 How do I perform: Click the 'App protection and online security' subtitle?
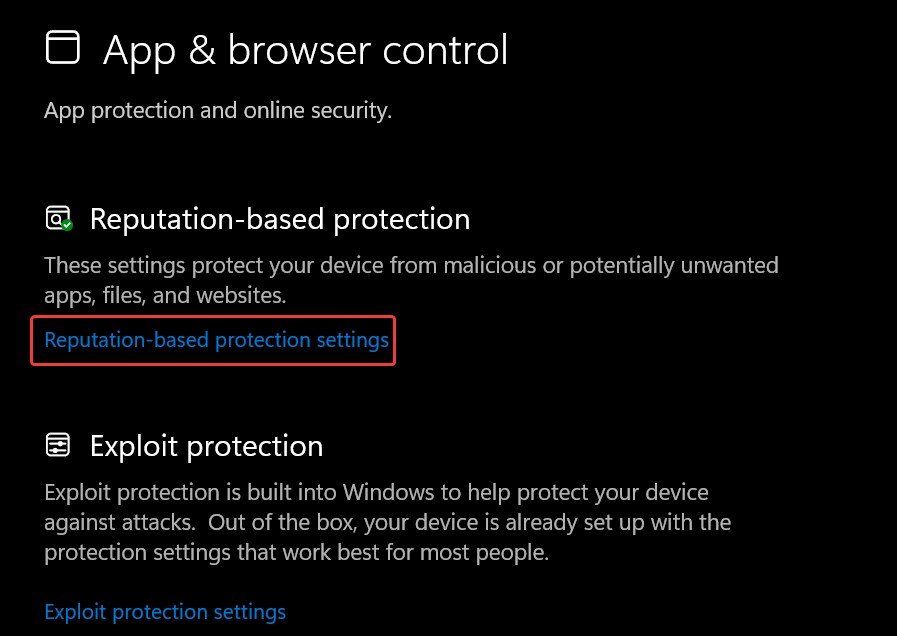click(x=218, y=110)
